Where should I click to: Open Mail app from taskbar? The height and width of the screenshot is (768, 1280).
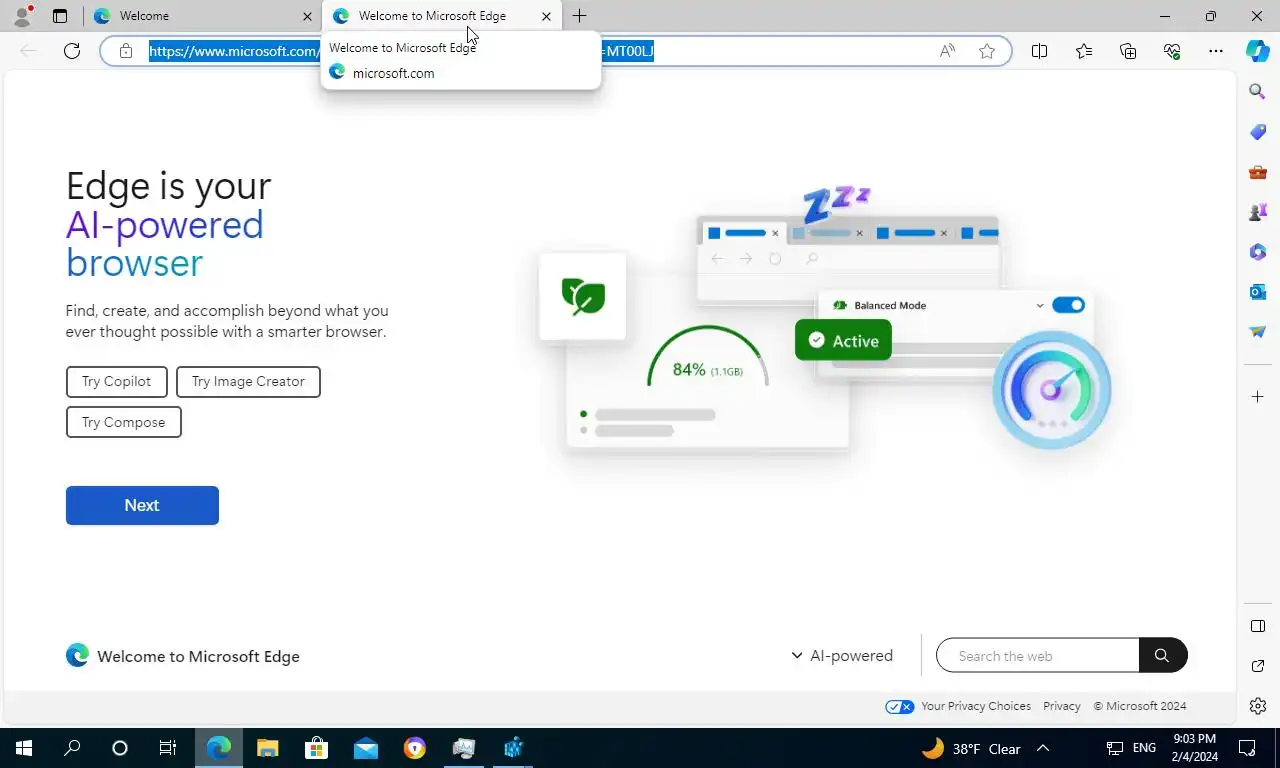[x=365, y=748]
